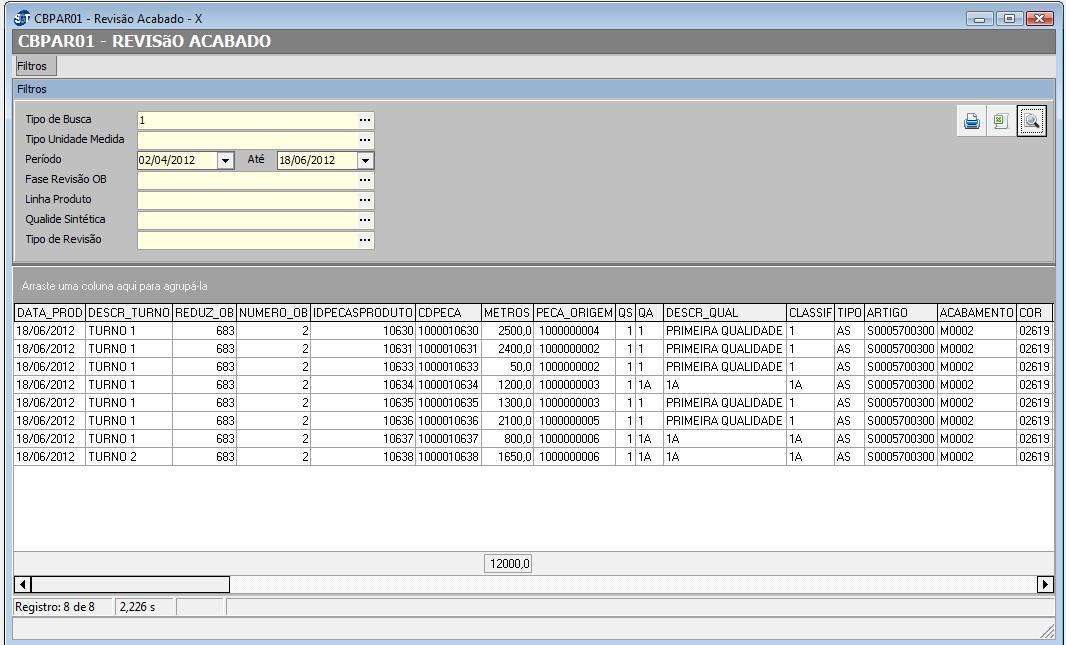
Task: Export results with the Excel icon
Action: [1000, 122]
